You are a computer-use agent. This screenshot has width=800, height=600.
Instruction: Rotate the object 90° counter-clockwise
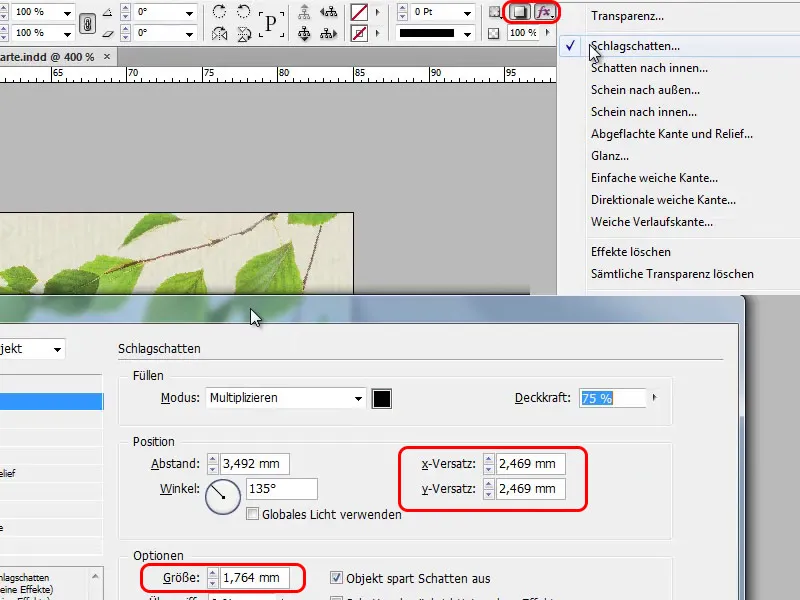tap(244, 11)
